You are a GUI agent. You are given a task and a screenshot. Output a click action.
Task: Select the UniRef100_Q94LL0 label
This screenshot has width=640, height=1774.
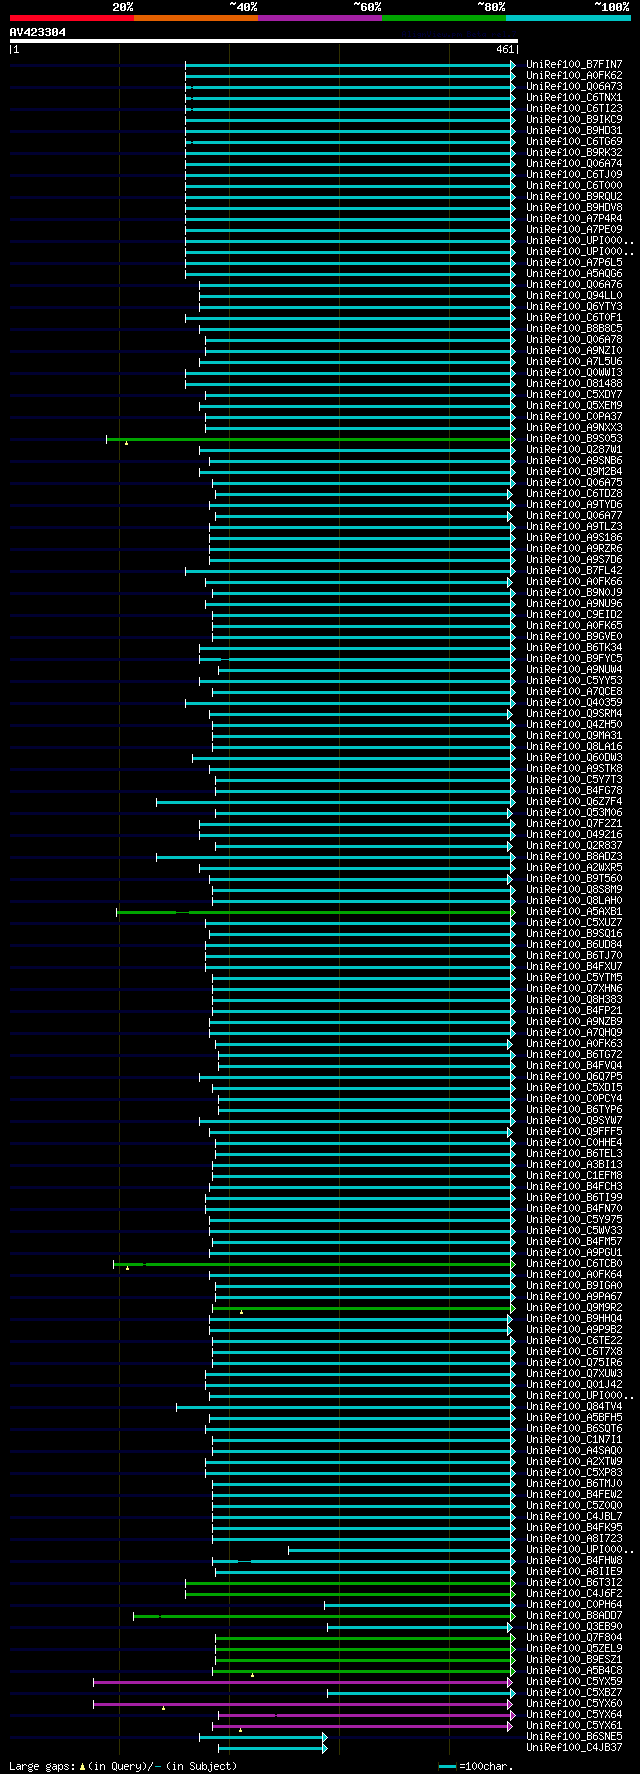click(x=574, y=296)
